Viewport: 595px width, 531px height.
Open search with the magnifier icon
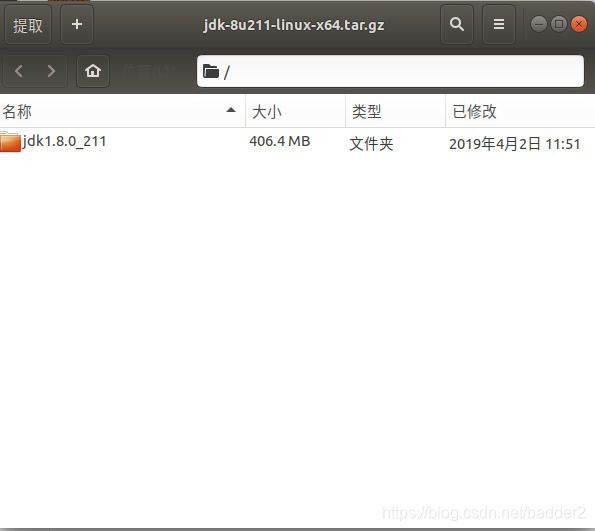click(x=457, y=25)
